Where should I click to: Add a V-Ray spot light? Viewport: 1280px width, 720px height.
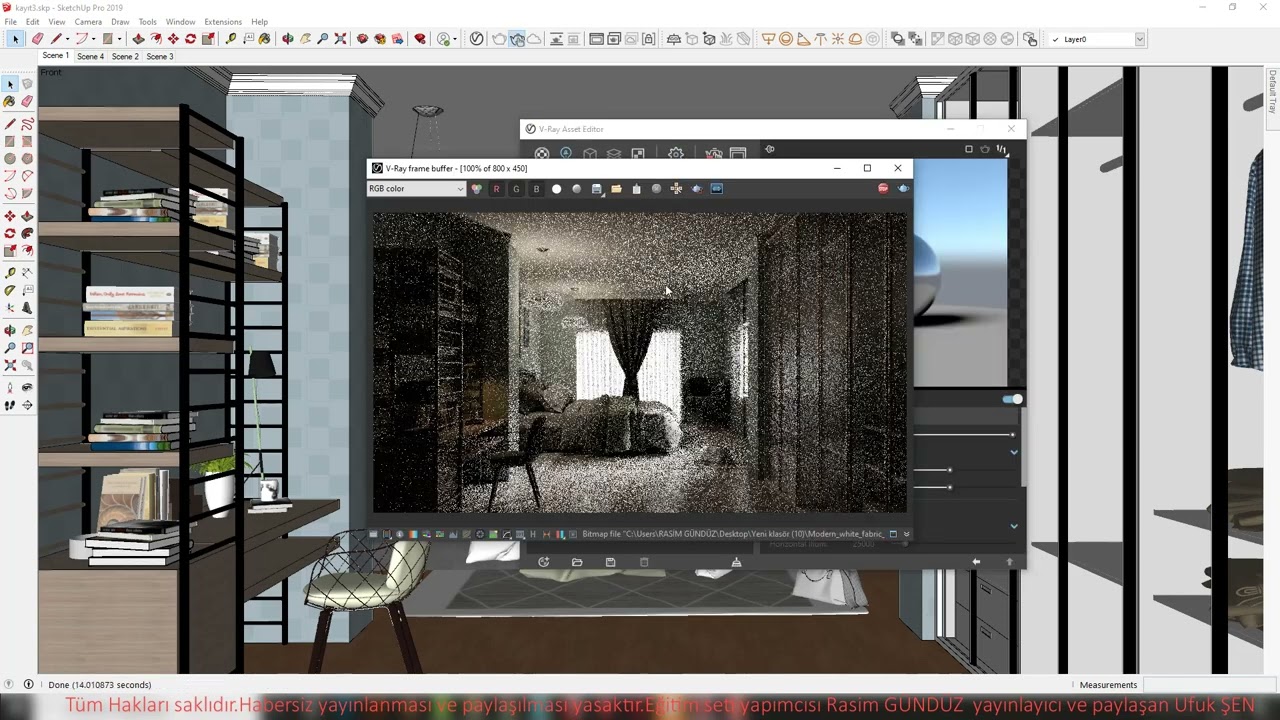[x=803, y=39]
